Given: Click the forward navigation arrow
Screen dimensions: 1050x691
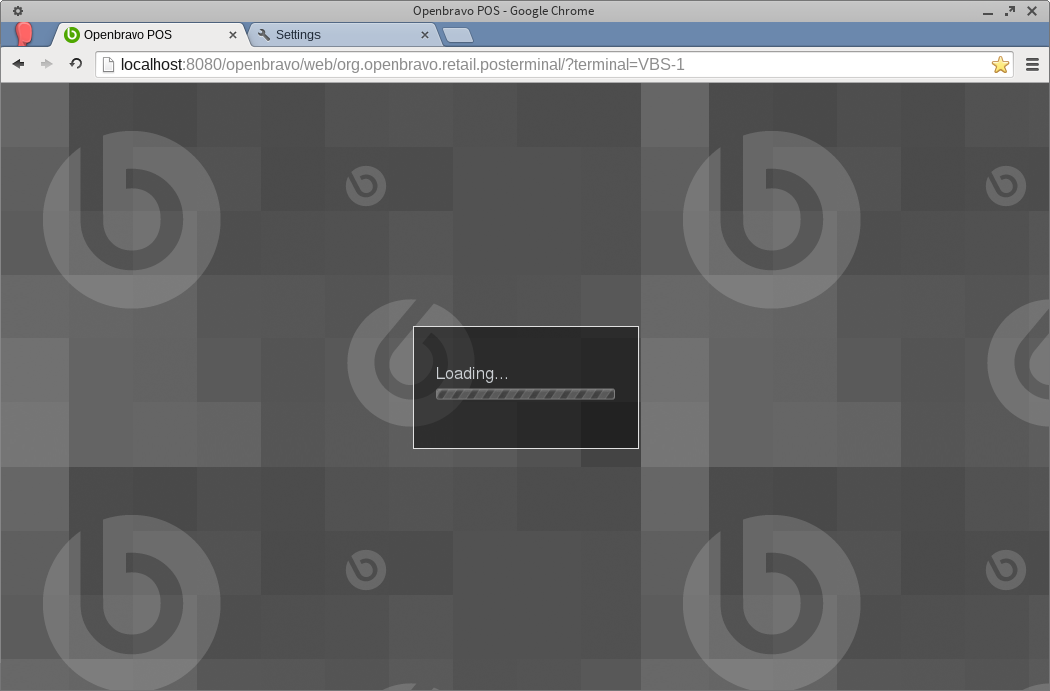Looking at the screenshot, I should (x=46, y=64).
